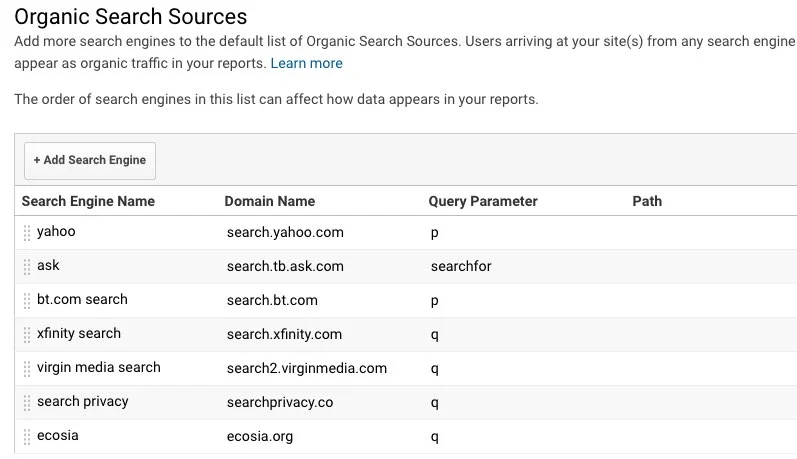Click the Organic Search Sources heading

pyautogui.click(x=131, y=17)
